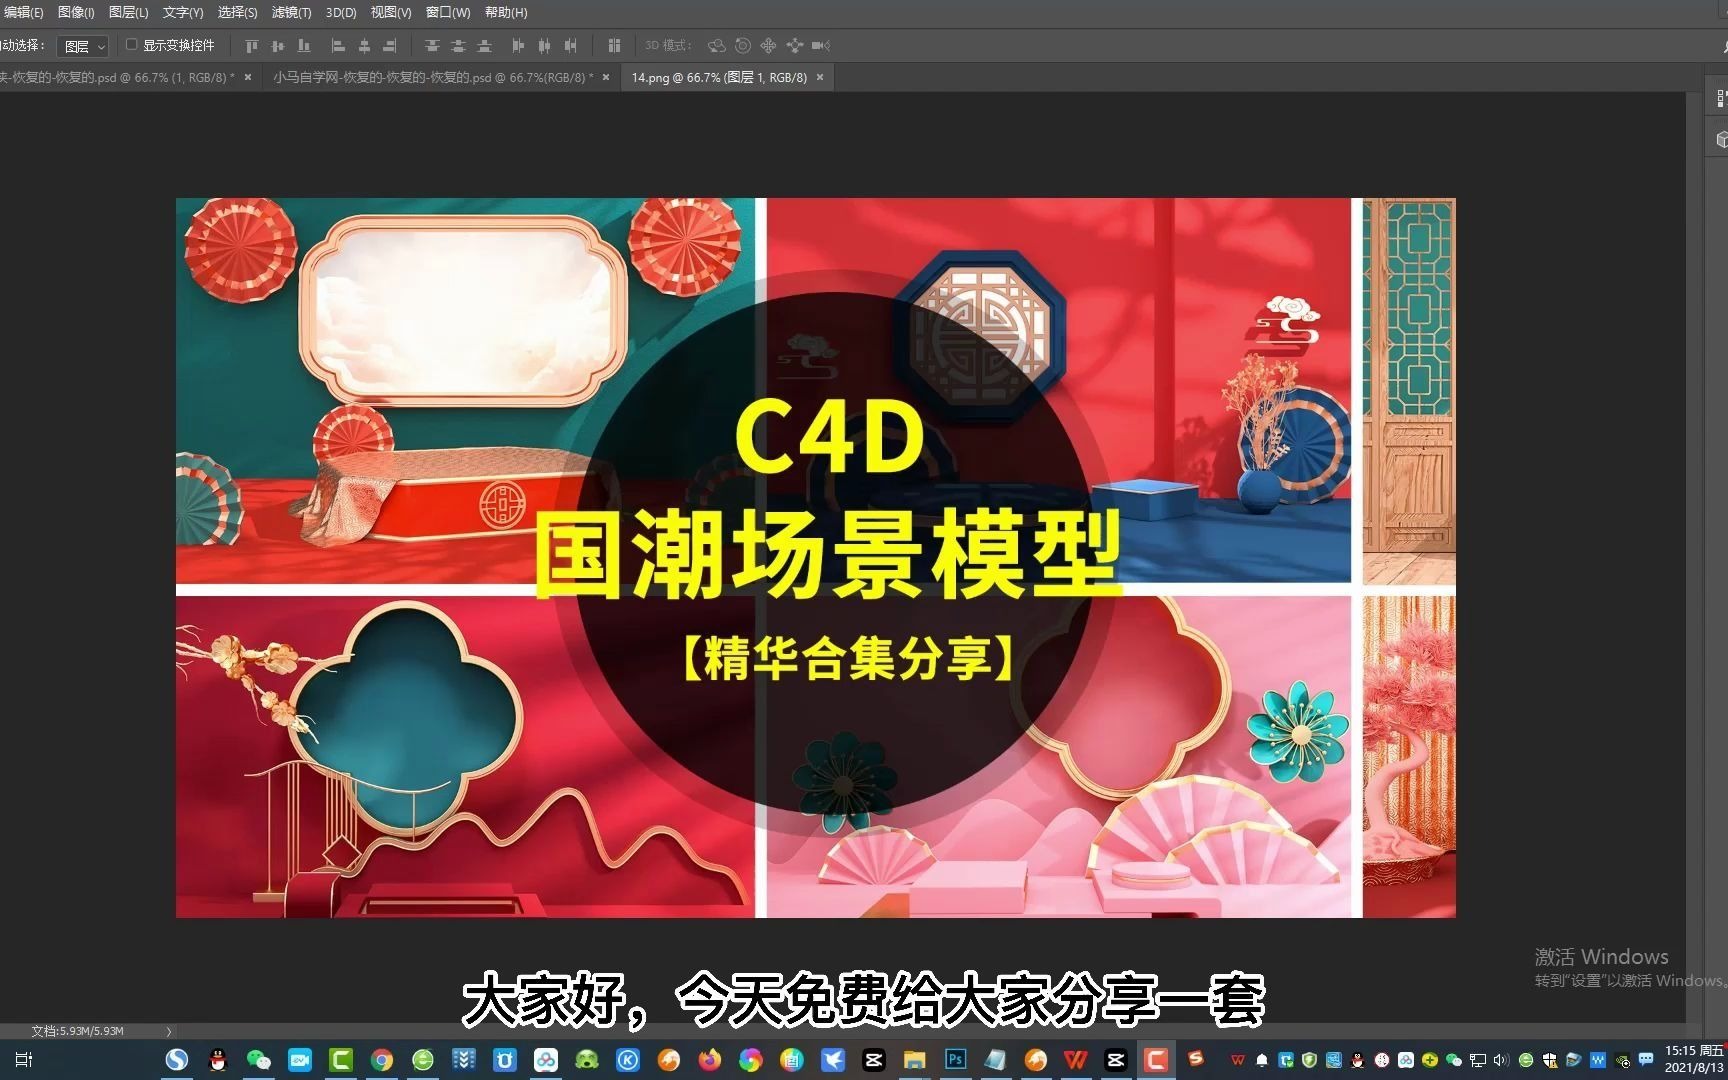The width and height of the screenshot is (1728, 1080).
Task: Open the auto-select 图层 dropdown
Action: click(83, 45)
